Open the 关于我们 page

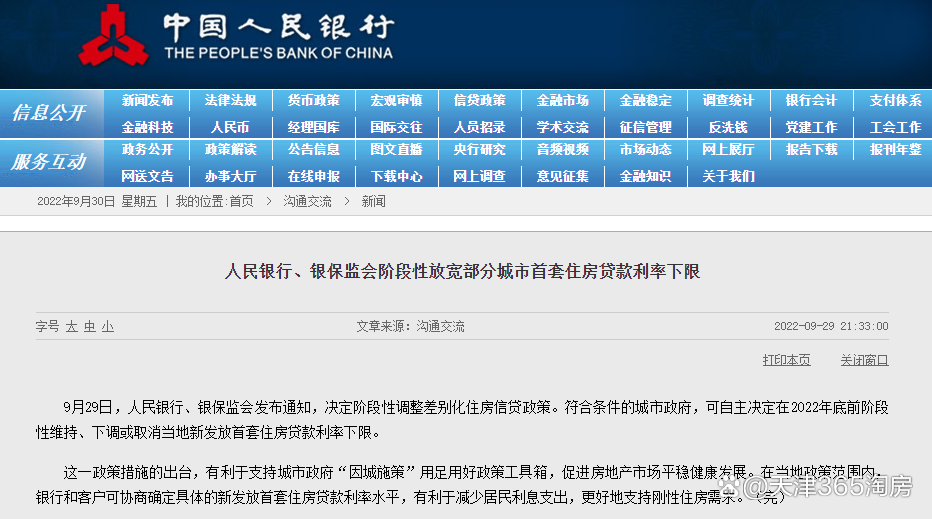point(728,176)
